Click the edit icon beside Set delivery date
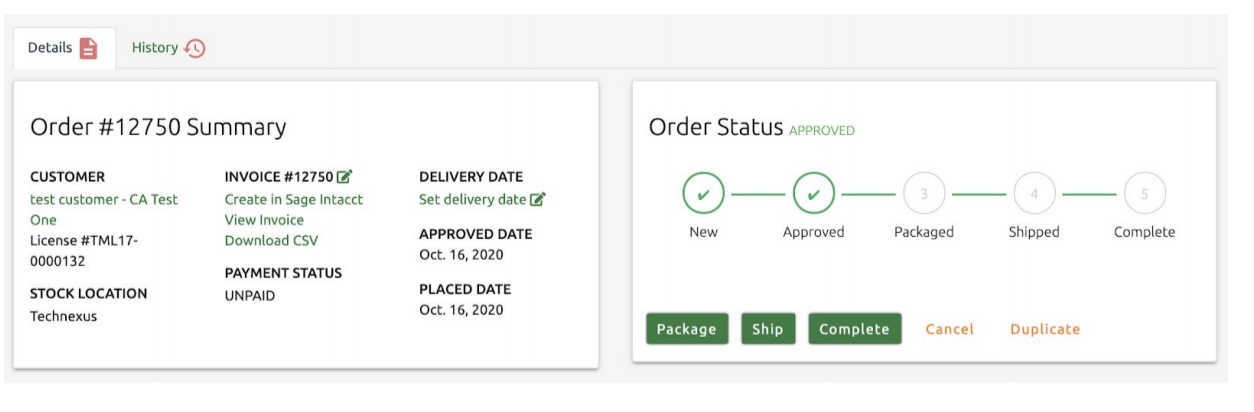Viewport: 1254px width, 412px height. point(538,200)
